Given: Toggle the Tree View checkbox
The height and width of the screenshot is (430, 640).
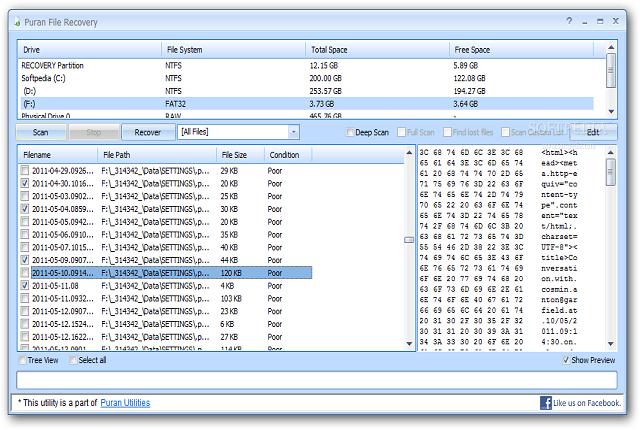Looking at the screenshot, I should coord(24,360).
